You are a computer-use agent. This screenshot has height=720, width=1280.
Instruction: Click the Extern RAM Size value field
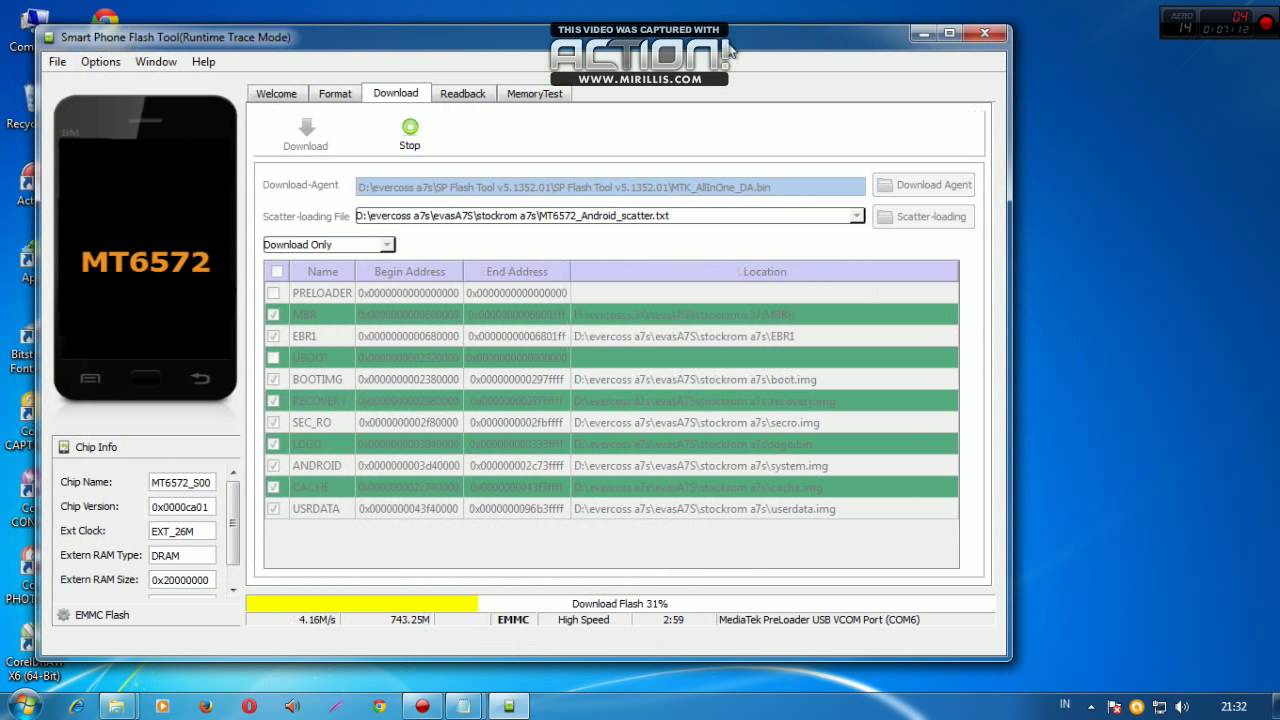[x=181, y=580]
